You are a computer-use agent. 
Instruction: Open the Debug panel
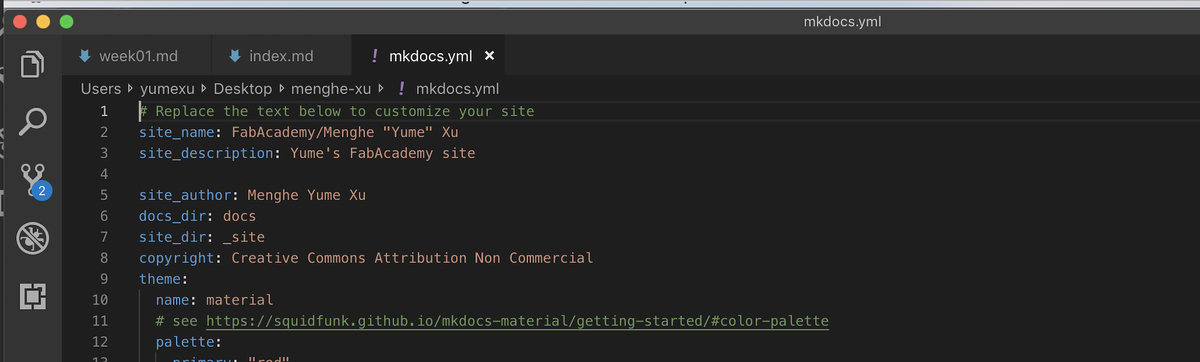(x=34, y=238)
